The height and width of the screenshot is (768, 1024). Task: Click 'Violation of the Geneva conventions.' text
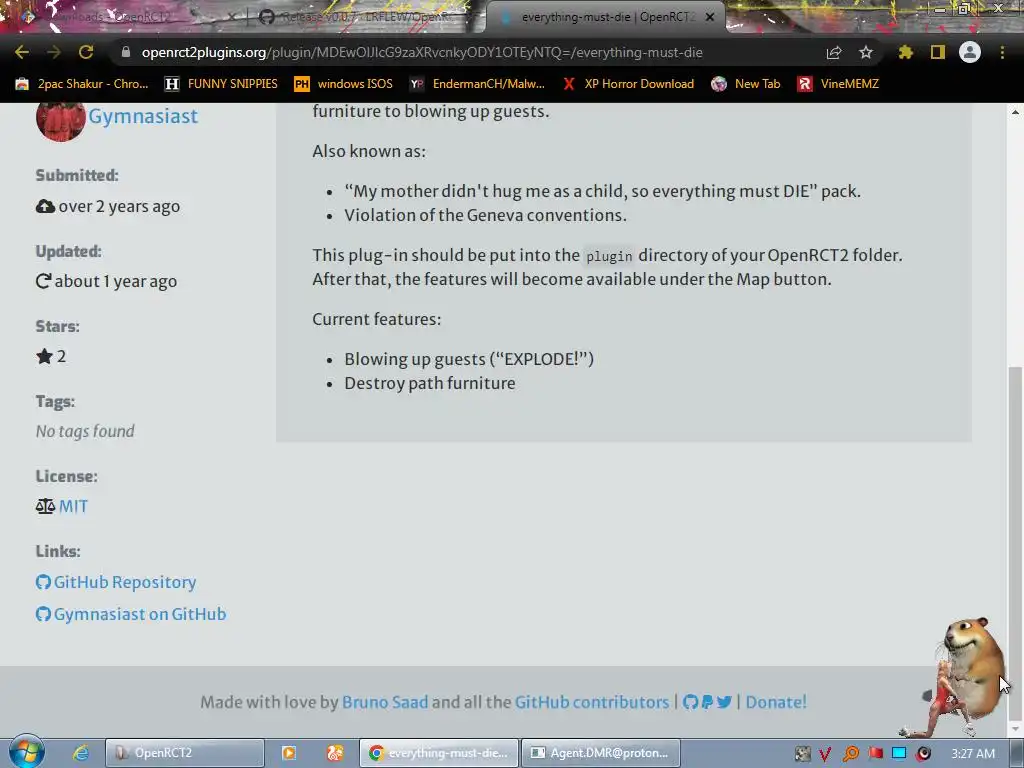coord(485,215)
